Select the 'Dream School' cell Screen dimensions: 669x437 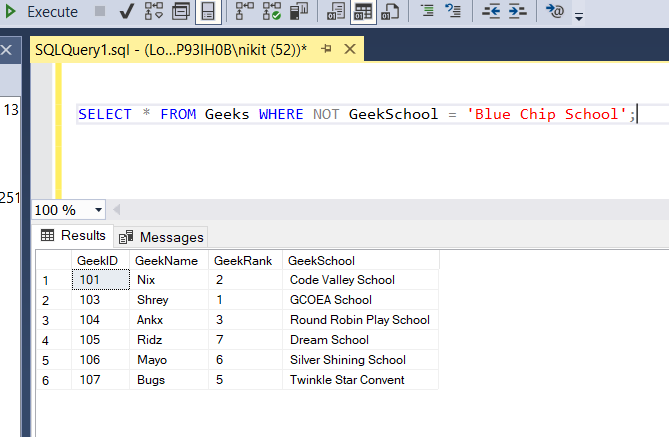tap(361, 340)
